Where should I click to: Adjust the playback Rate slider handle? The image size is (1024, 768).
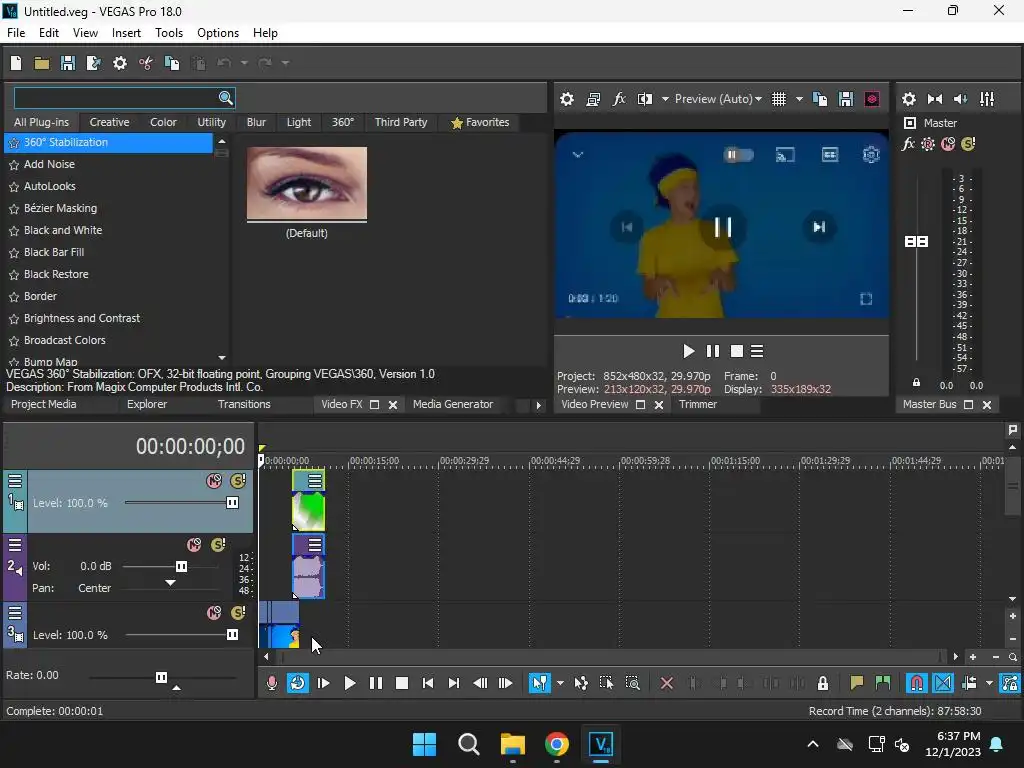(161, 677)
